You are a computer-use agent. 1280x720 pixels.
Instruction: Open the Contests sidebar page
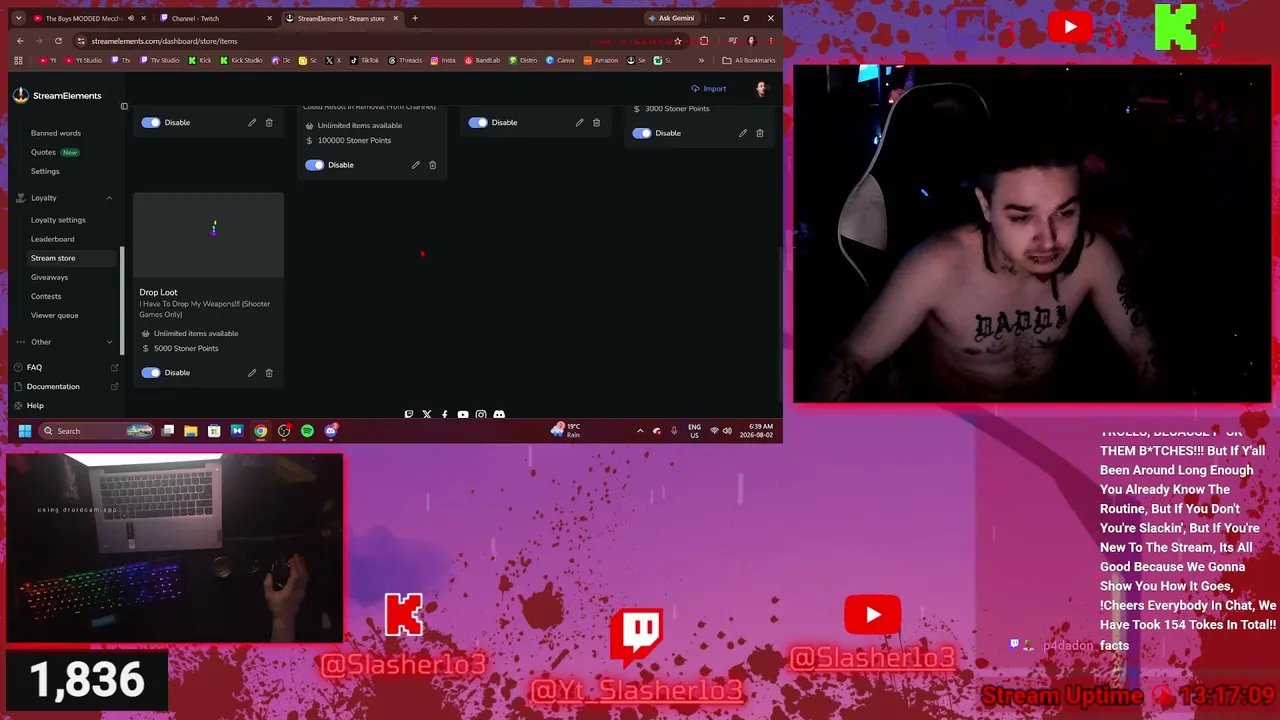tap(46, 296)
